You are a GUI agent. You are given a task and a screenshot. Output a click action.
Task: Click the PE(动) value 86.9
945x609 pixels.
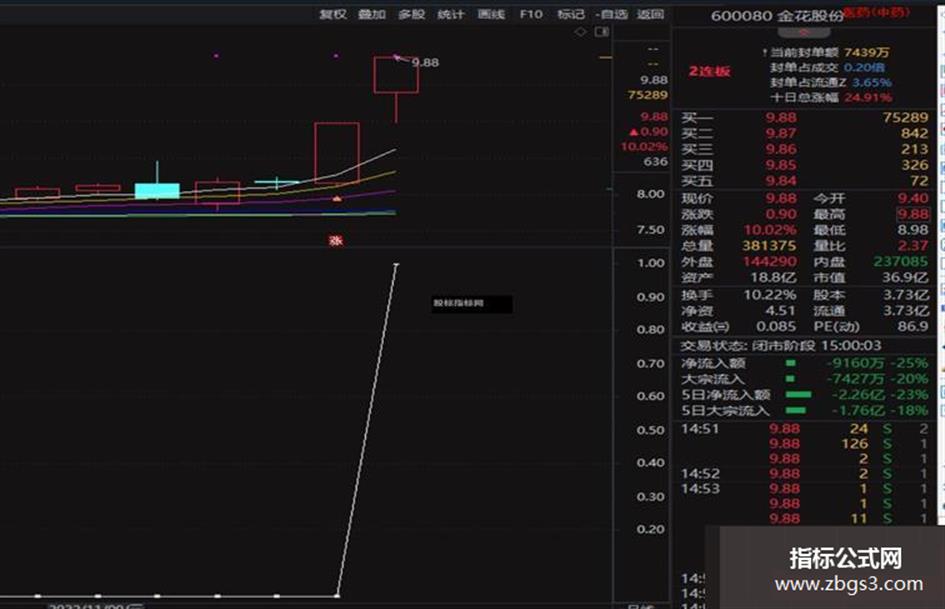click(913, 326)
